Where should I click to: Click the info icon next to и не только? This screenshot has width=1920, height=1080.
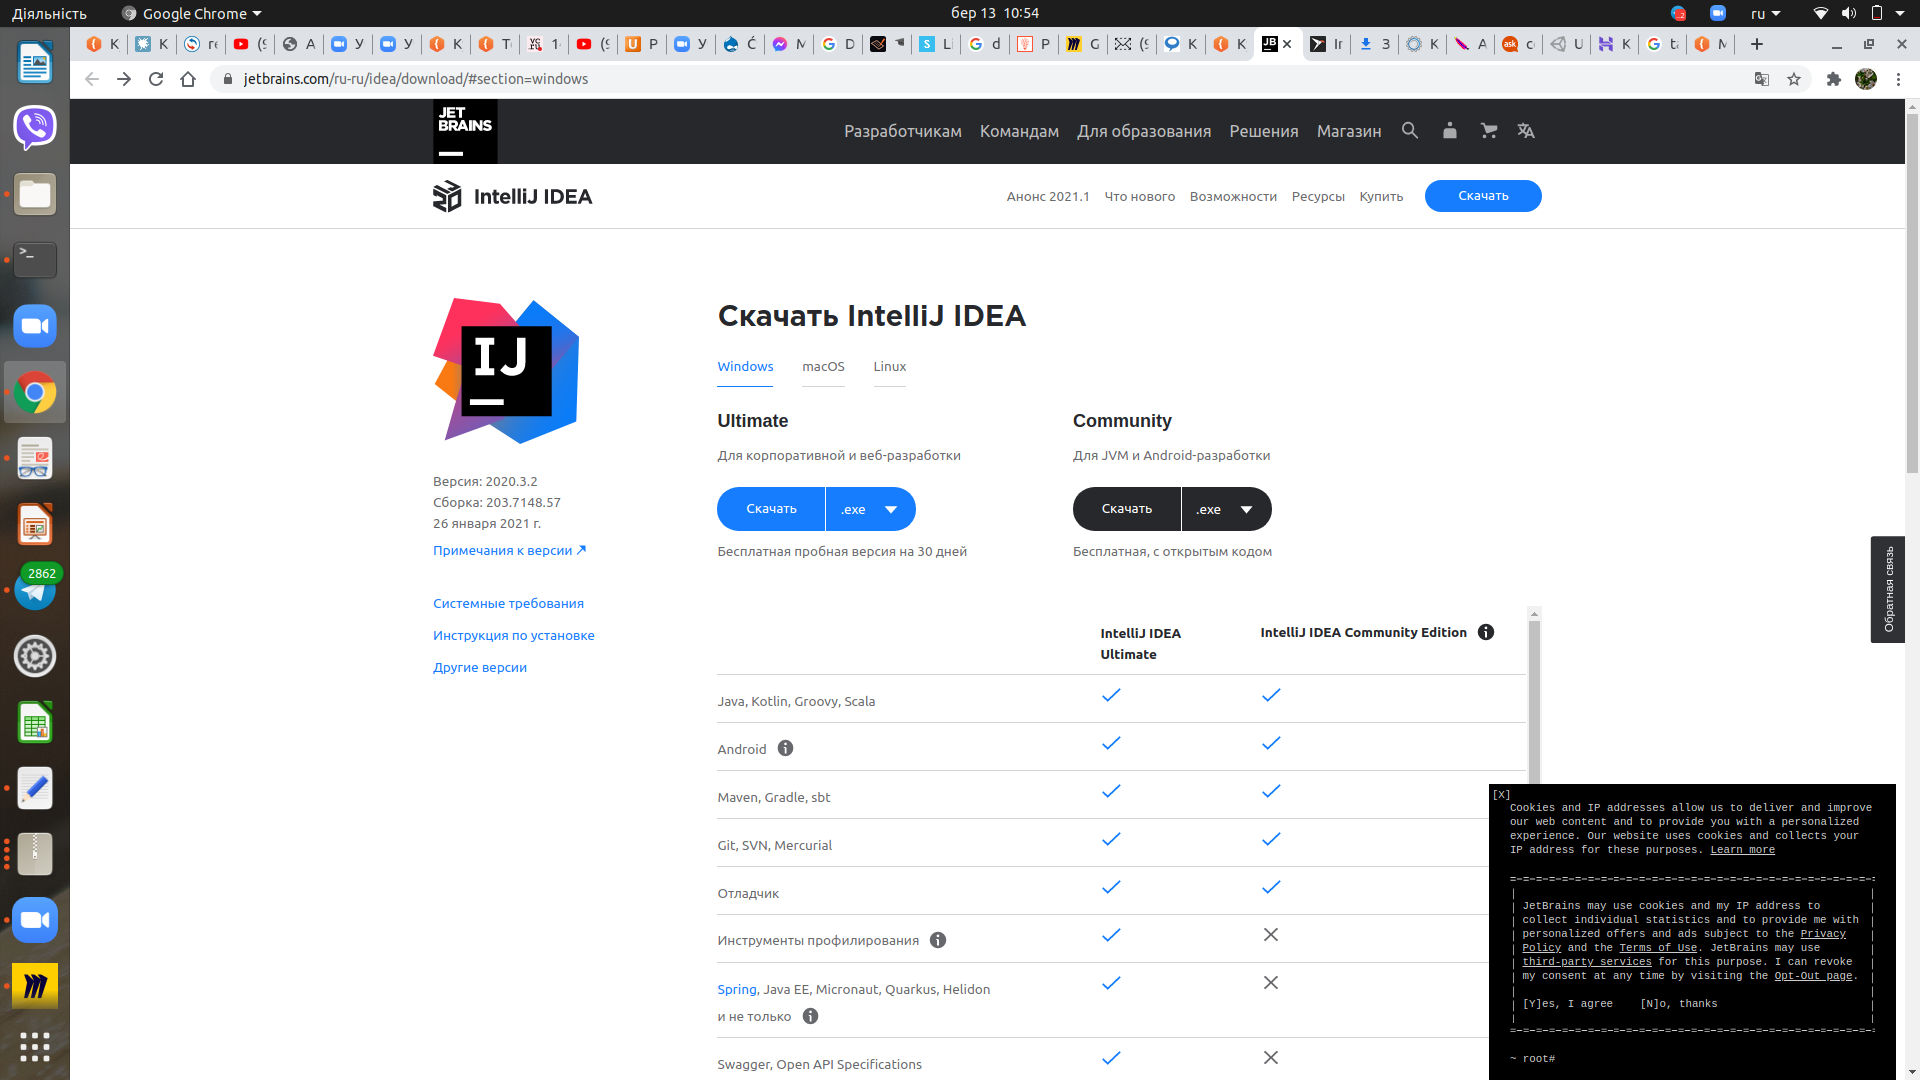pos(811,1016)
